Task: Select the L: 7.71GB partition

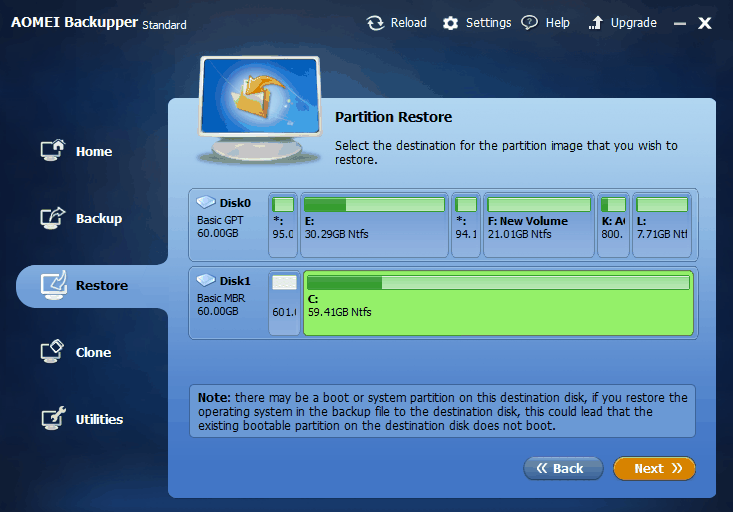Action: coord(662,225)
